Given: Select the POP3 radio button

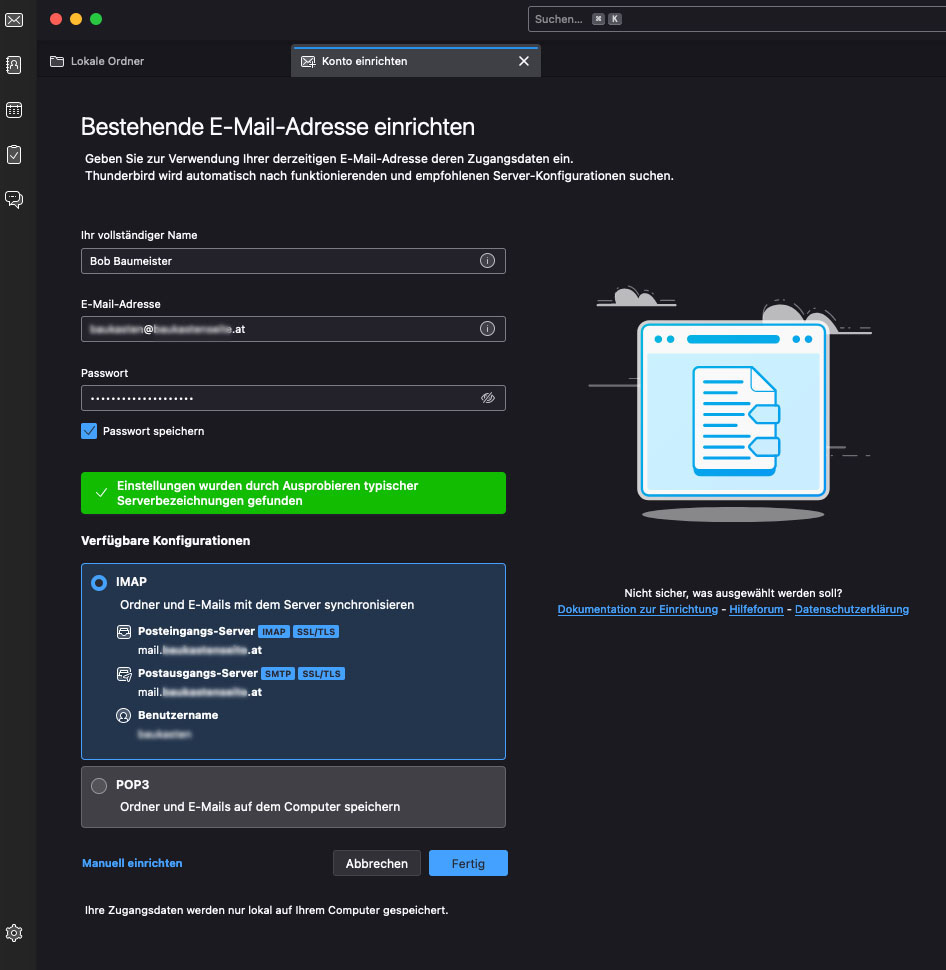Looking at the screenshot, I should coord(99,786).
